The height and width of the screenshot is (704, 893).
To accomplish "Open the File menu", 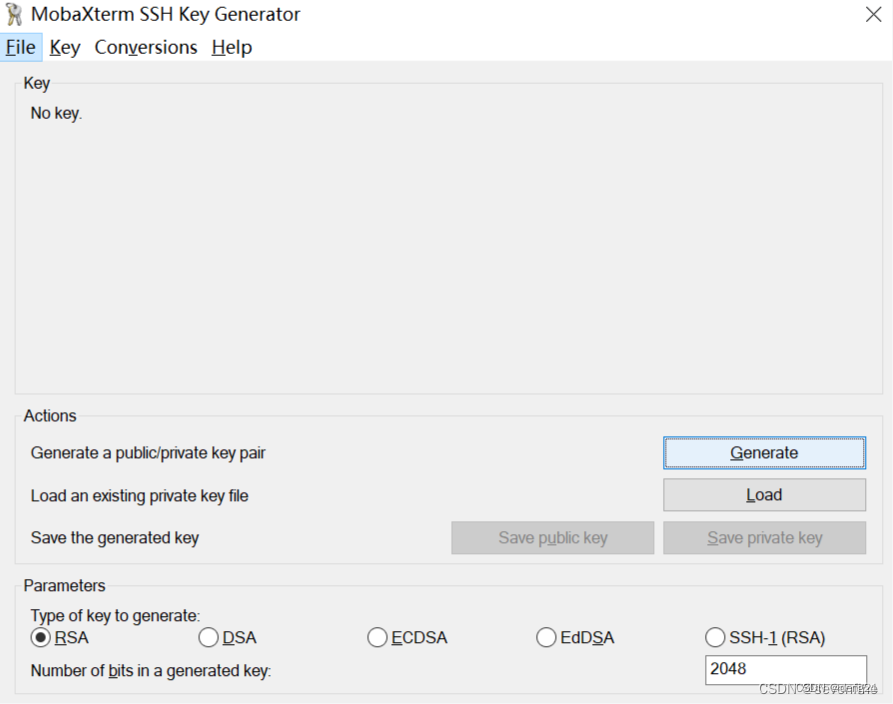I will 21,47.
